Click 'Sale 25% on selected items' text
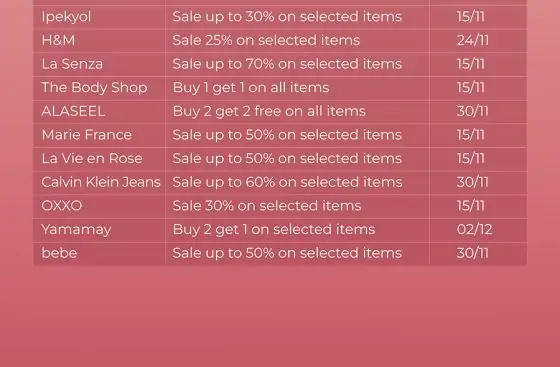Image resolution: width=560 pixels, height=367 pixels. coord(266,40)
